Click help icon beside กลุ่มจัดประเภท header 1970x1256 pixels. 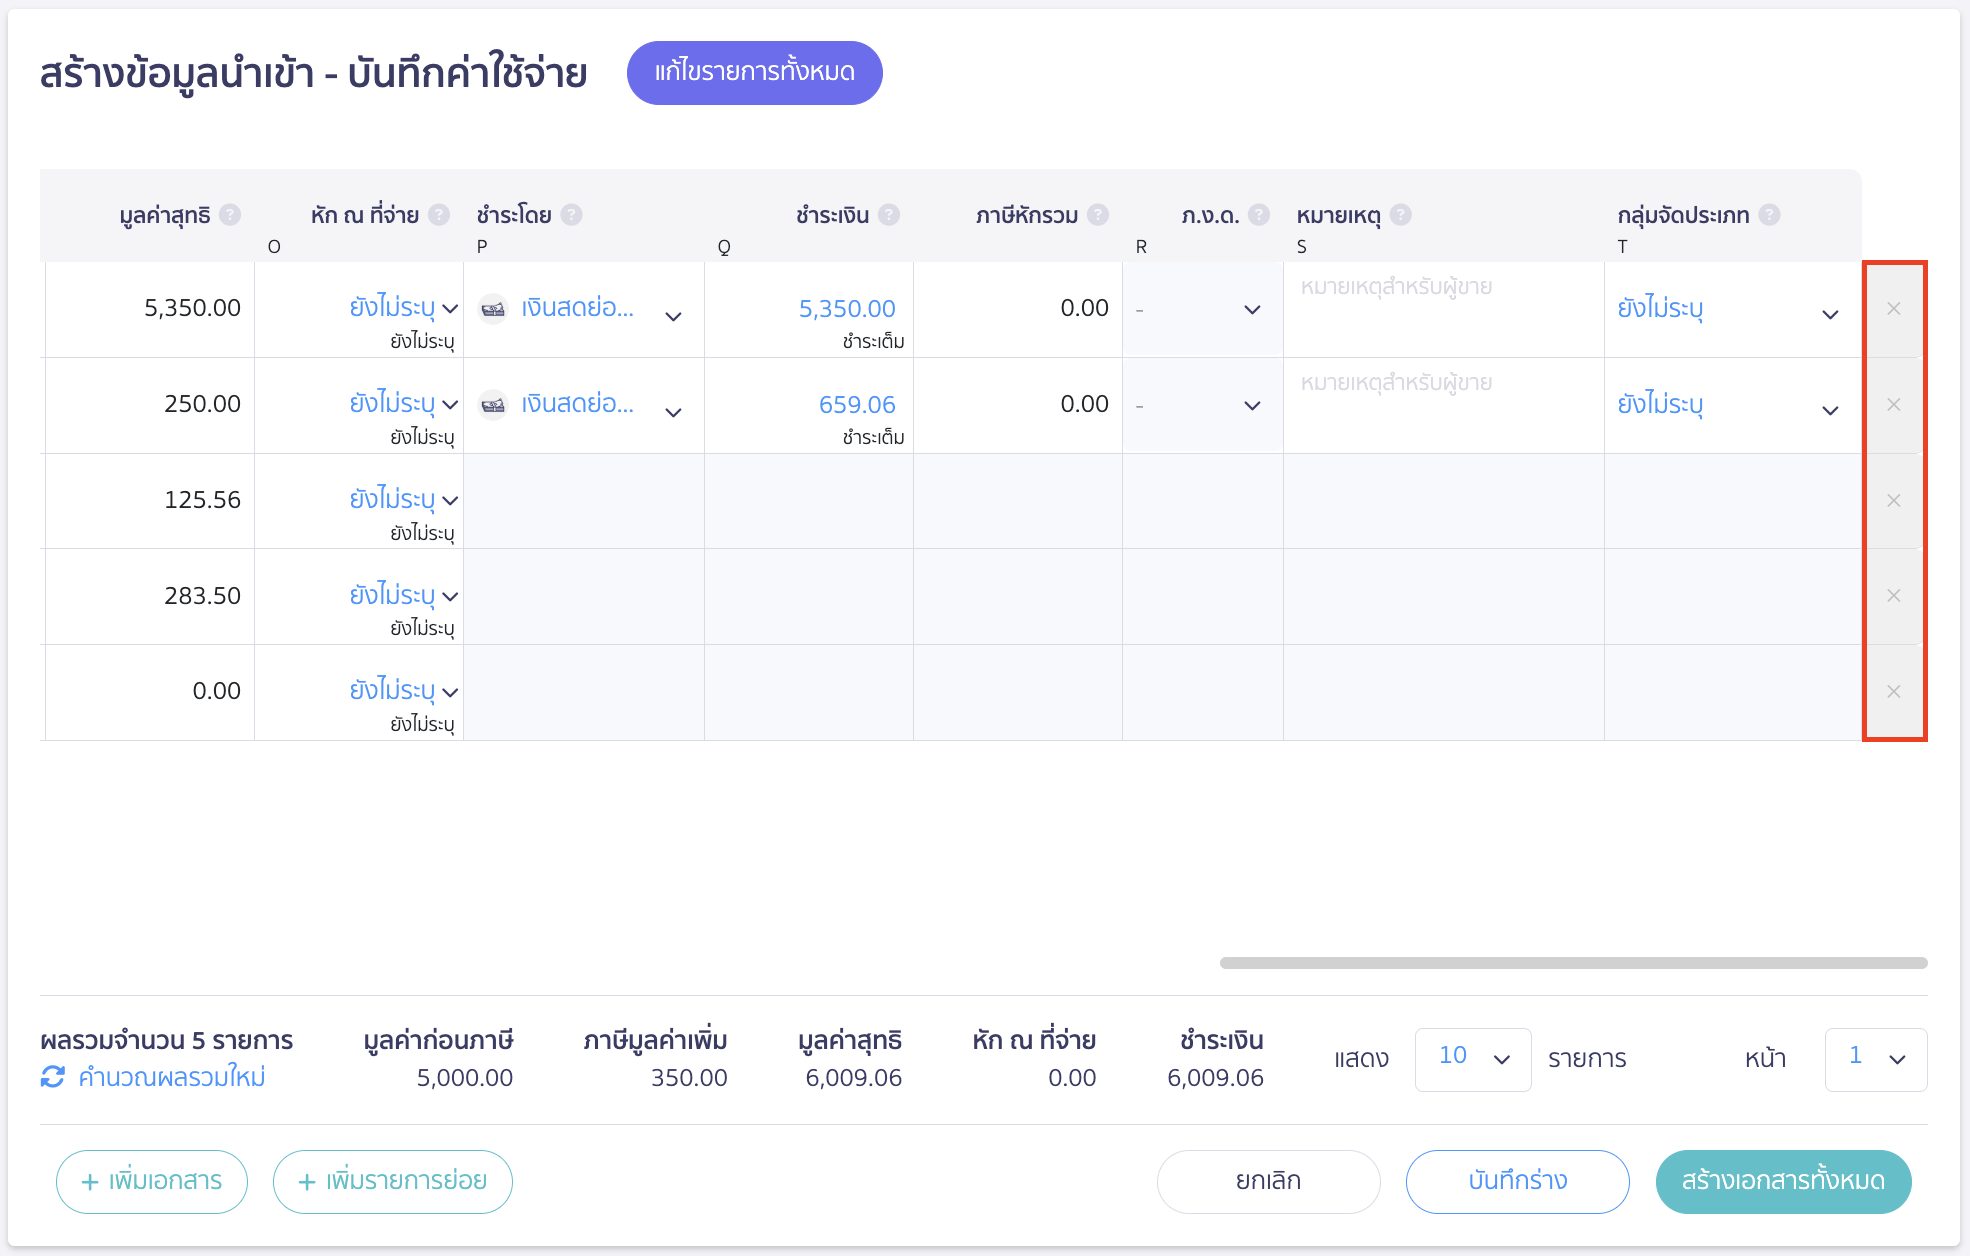[1770, 214]
